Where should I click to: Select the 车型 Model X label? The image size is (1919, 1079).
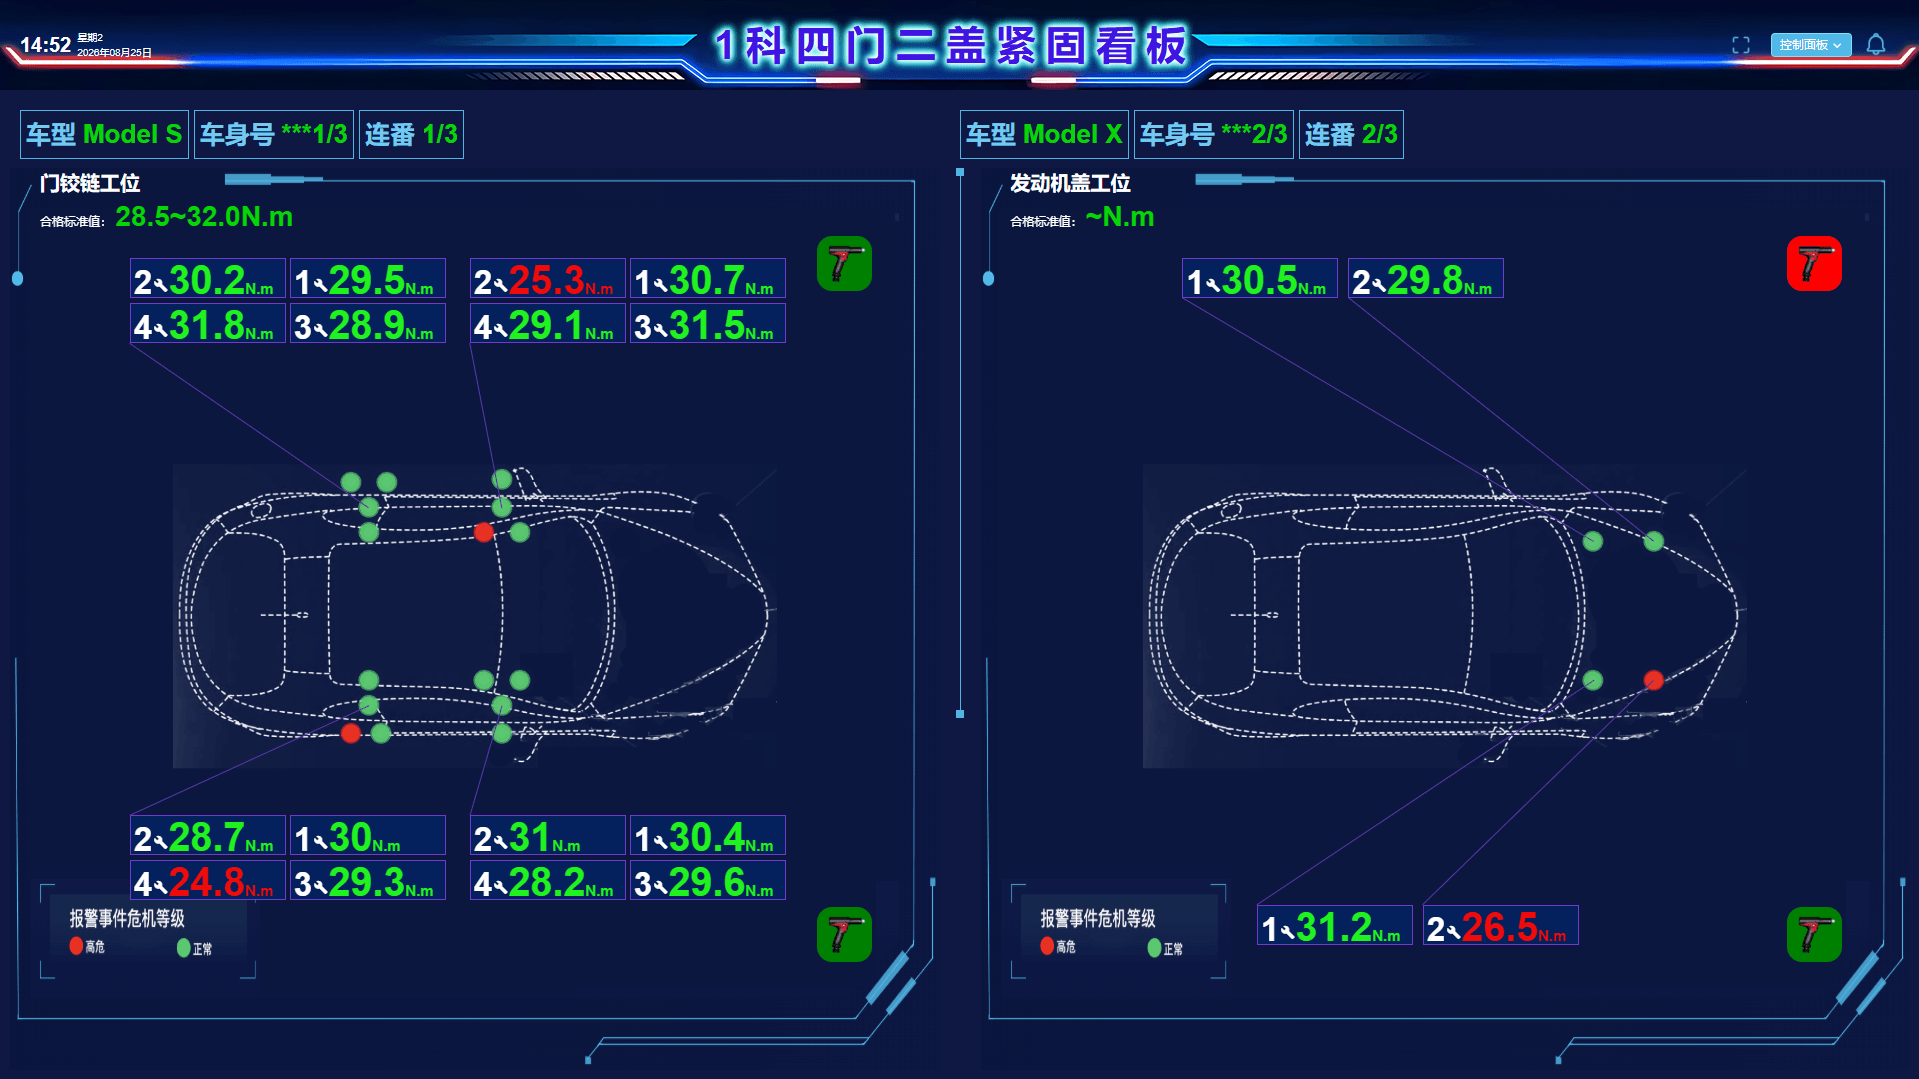(1044, 134)
